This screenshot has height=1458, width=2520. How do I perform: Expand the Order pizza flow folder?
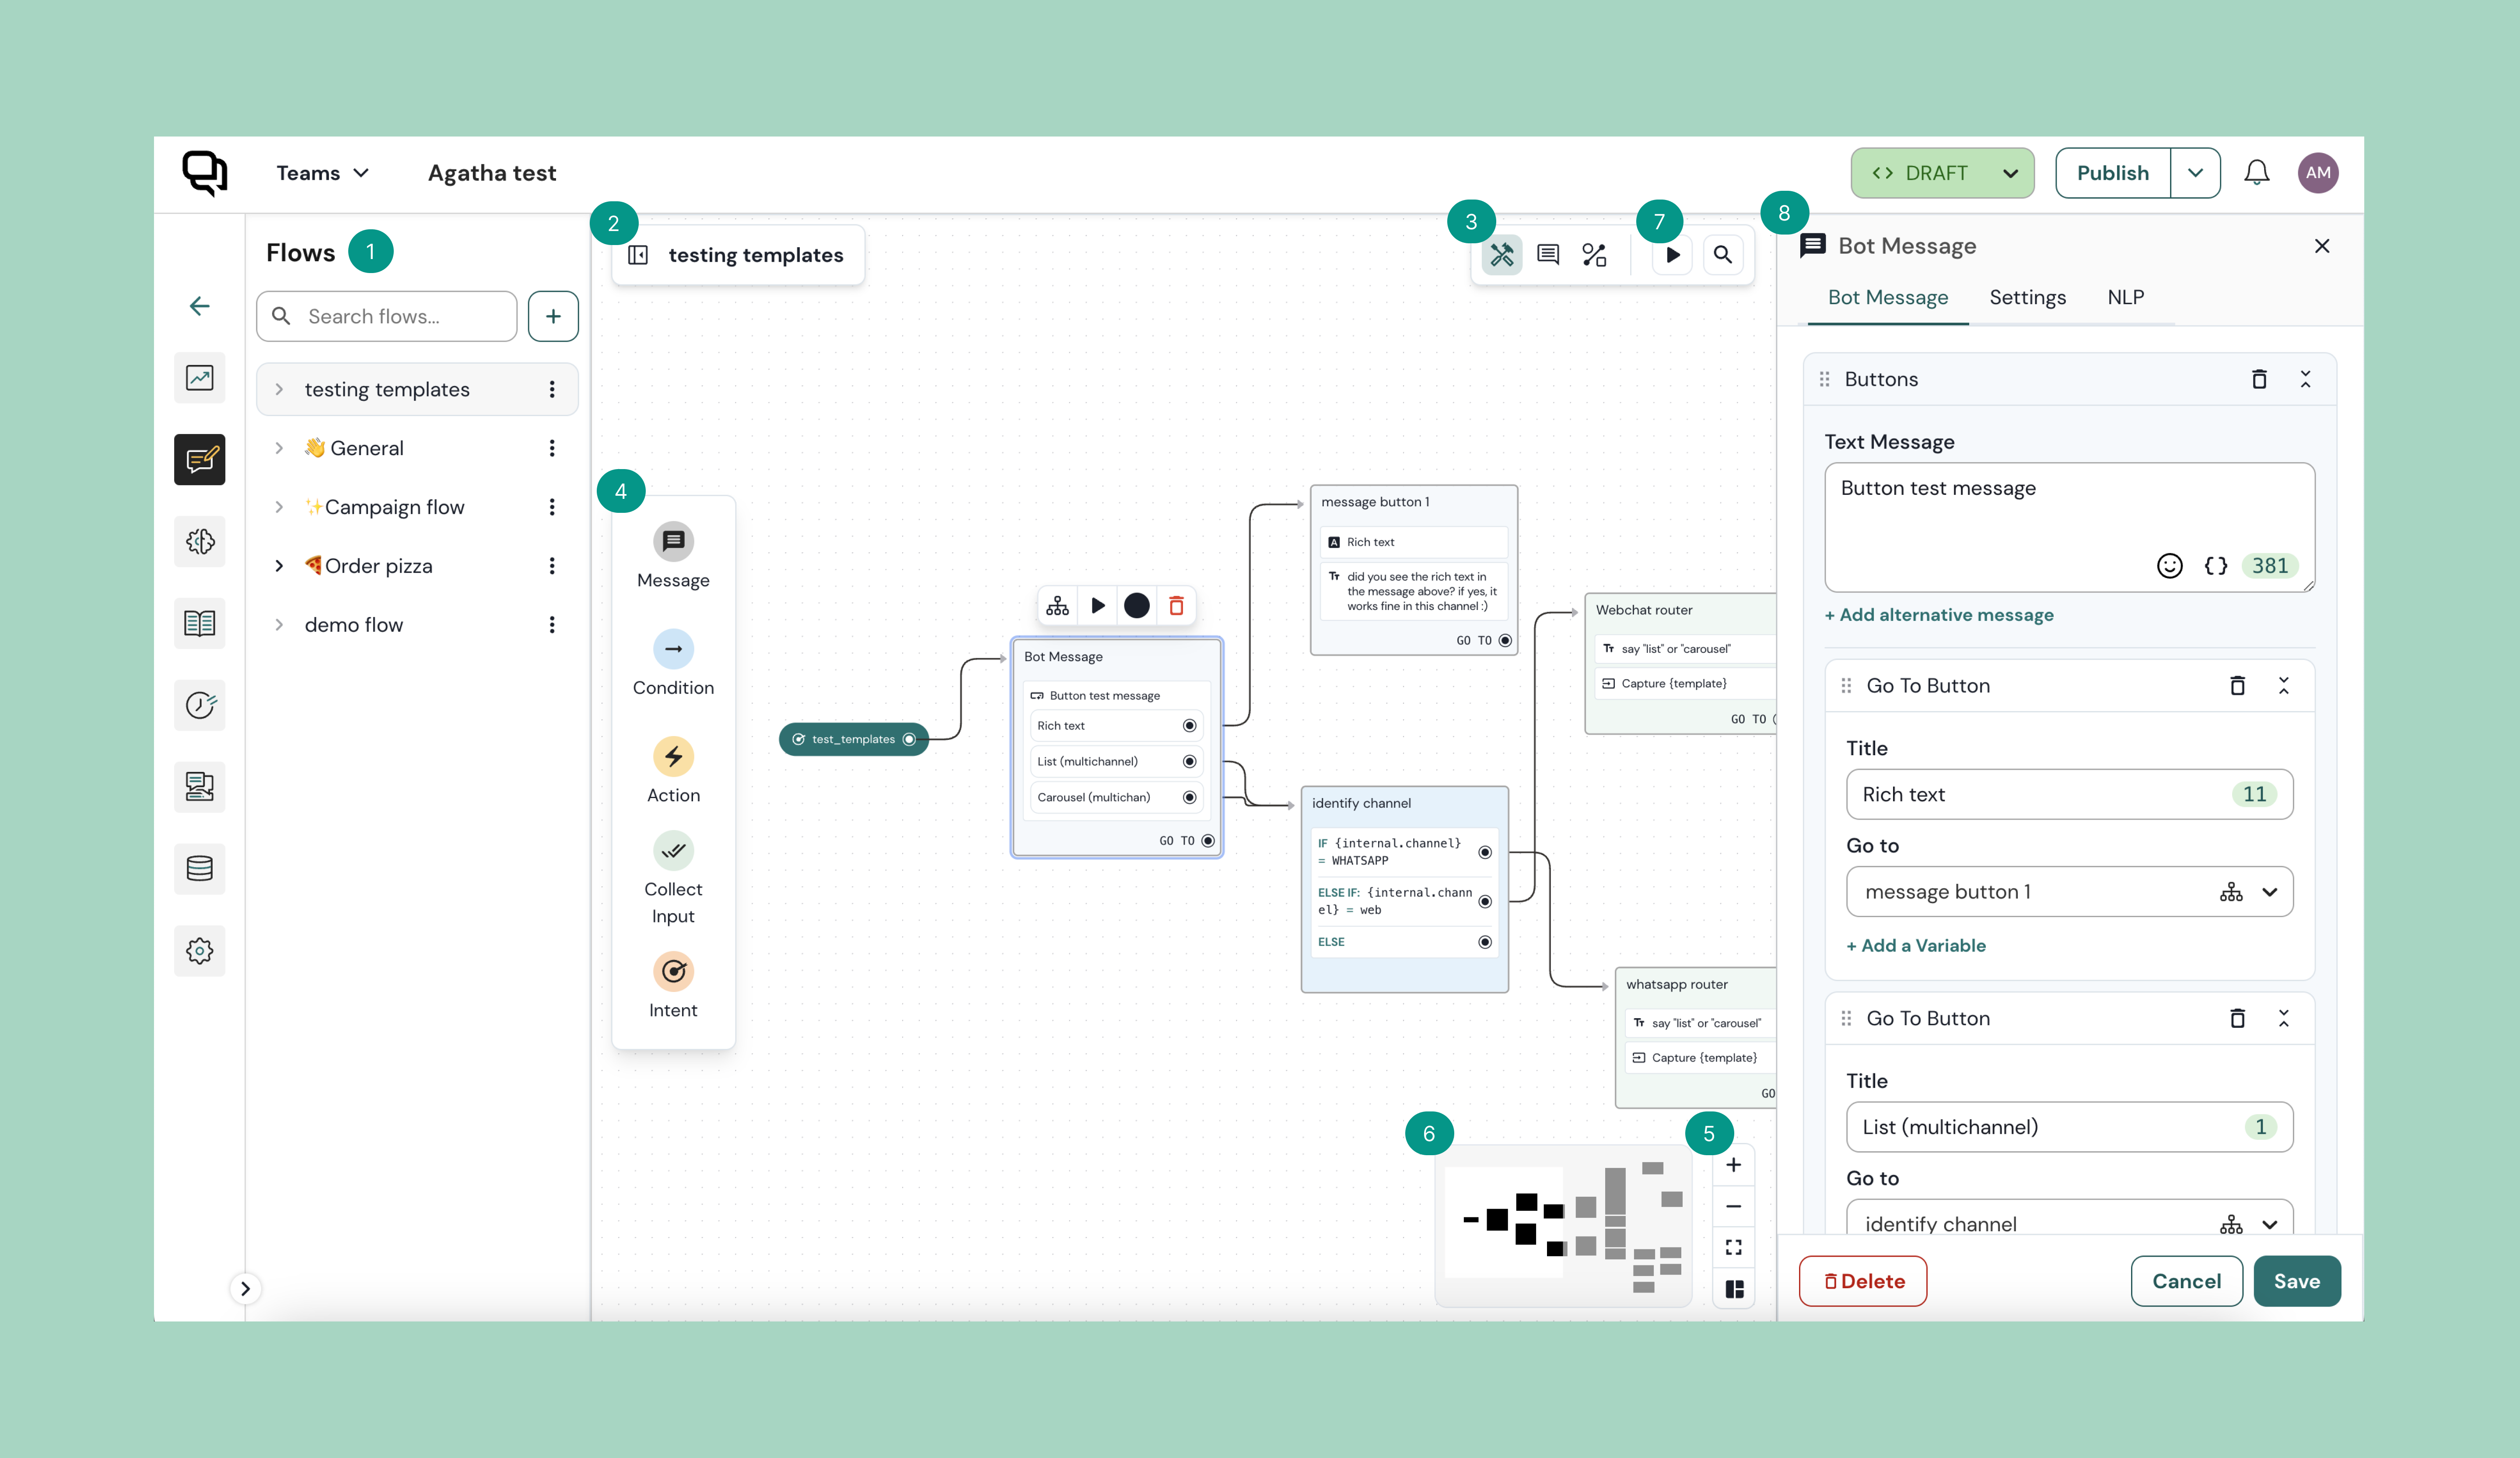point(279,566)
